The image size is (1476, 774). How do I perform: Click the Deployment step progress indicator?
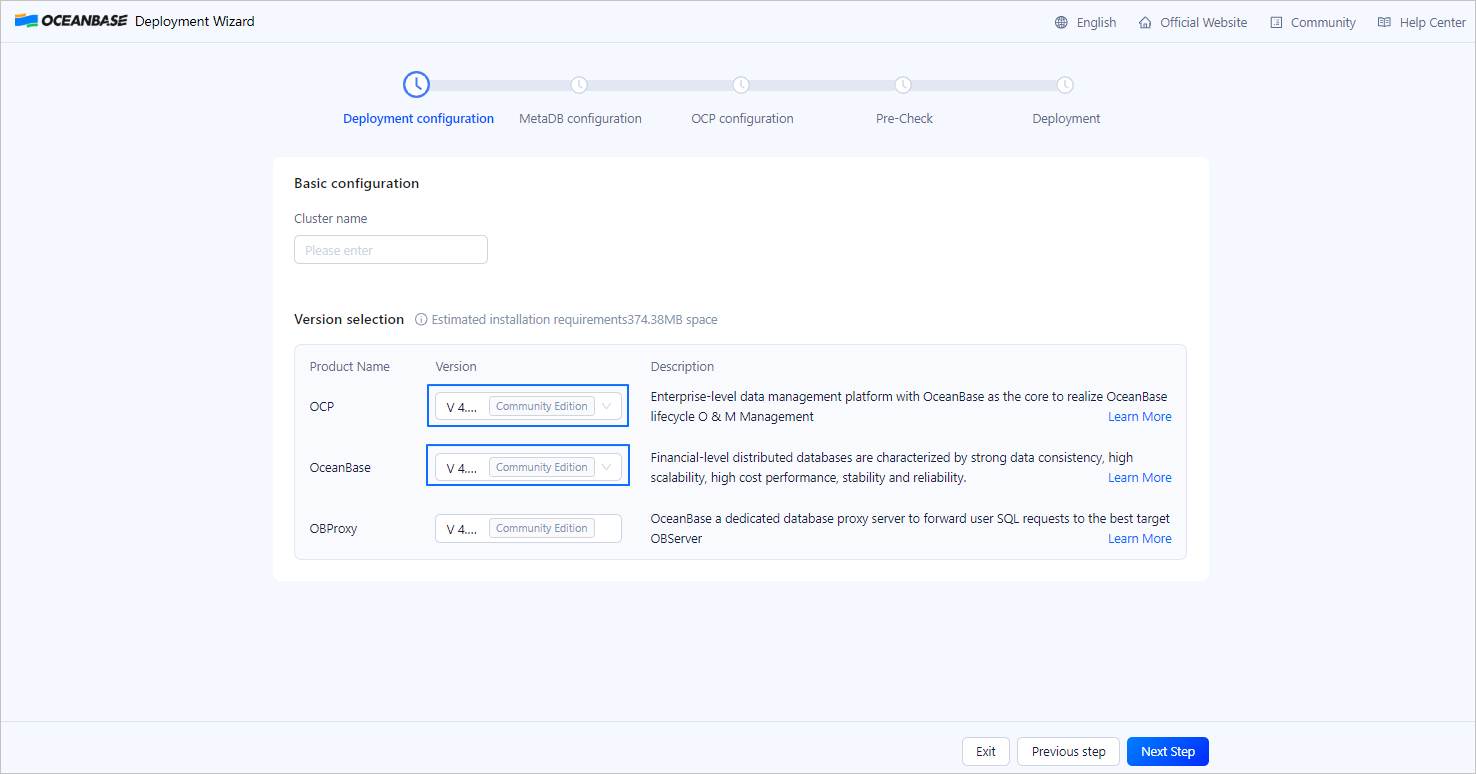tap(1065, 84)
